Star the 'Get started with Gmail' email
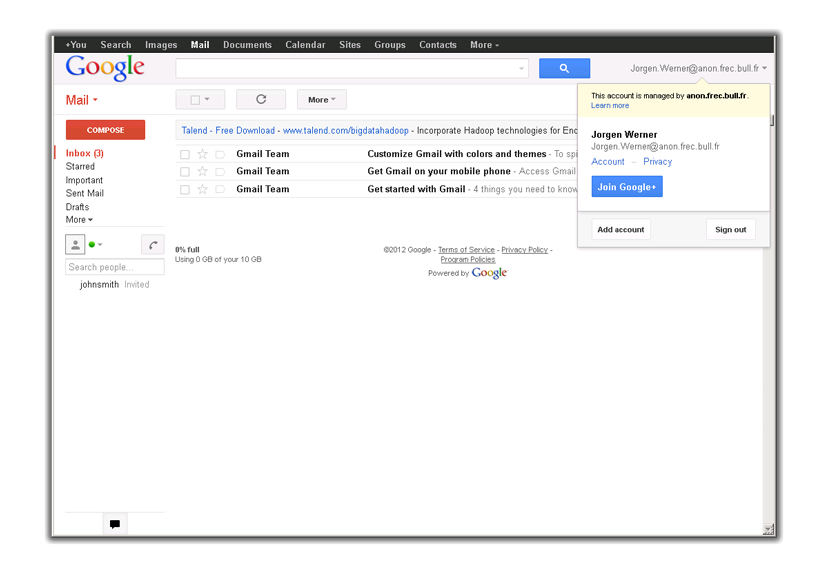Image resolution: width=828 pixels, height=573 pixels. click(x=202, y=189)
